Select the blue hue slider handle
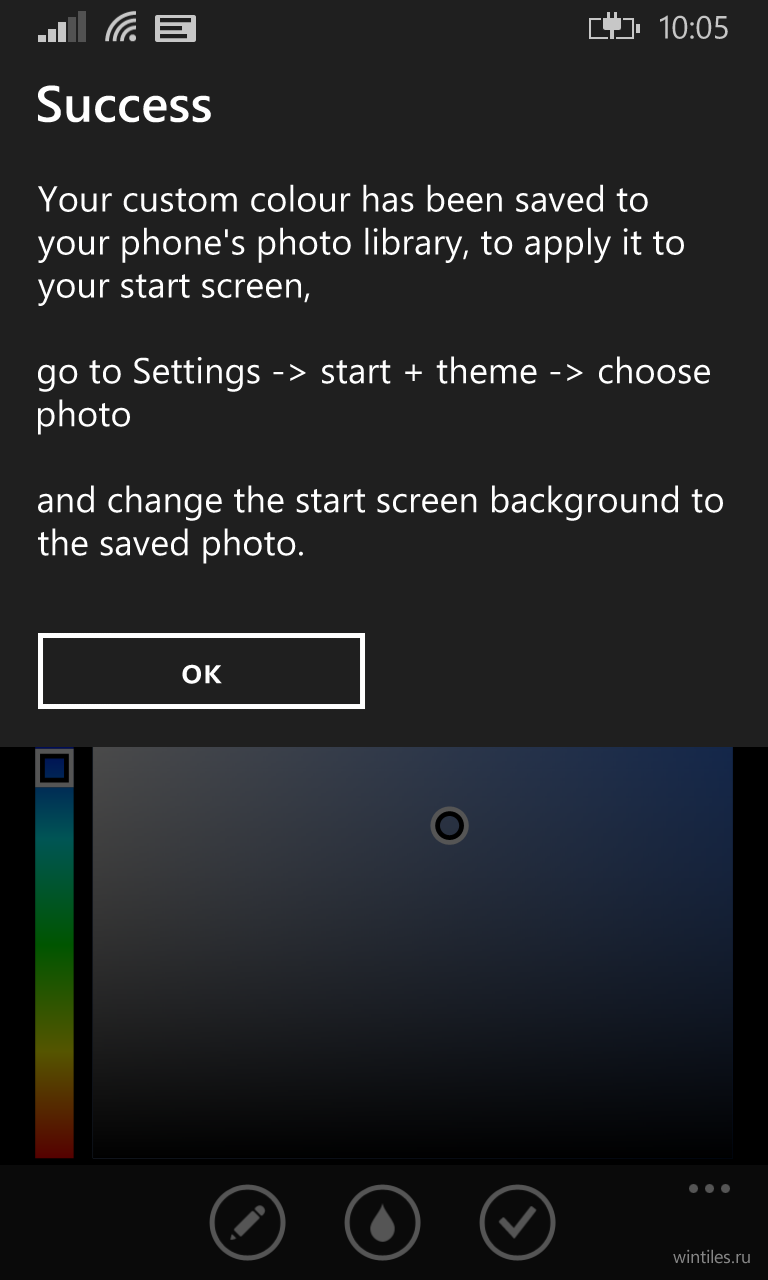The width and height of the screenshot is (768, 1280). (54, 768)
